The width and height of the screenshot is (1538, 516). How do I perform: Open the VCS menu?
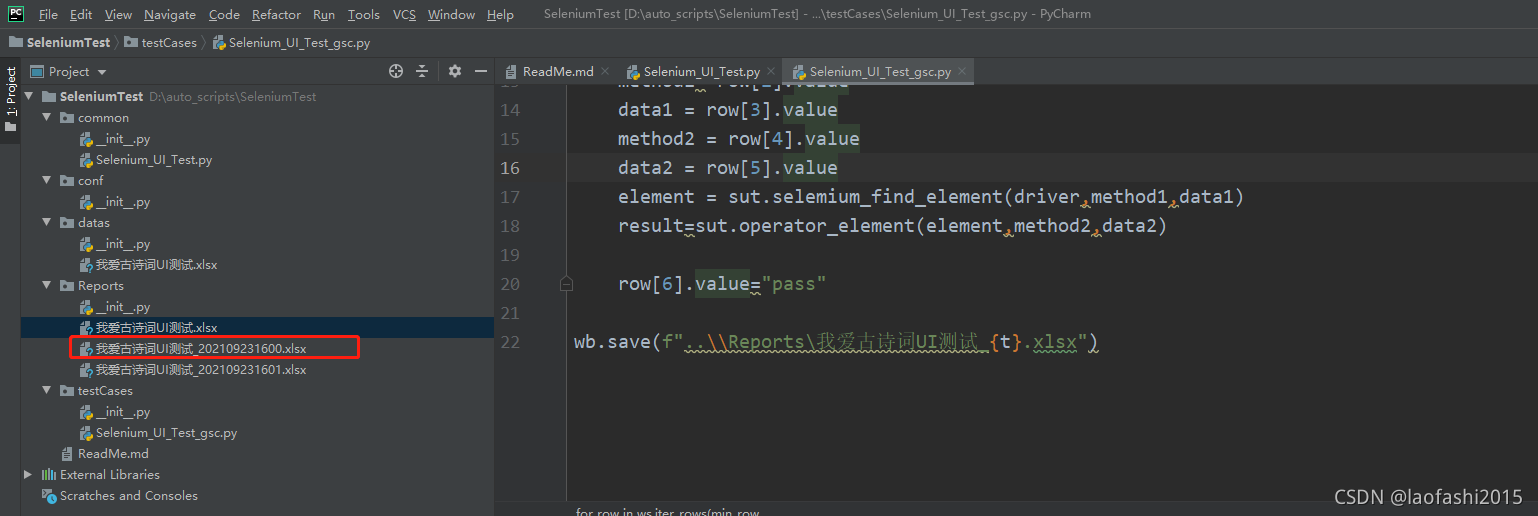[404, 15]
